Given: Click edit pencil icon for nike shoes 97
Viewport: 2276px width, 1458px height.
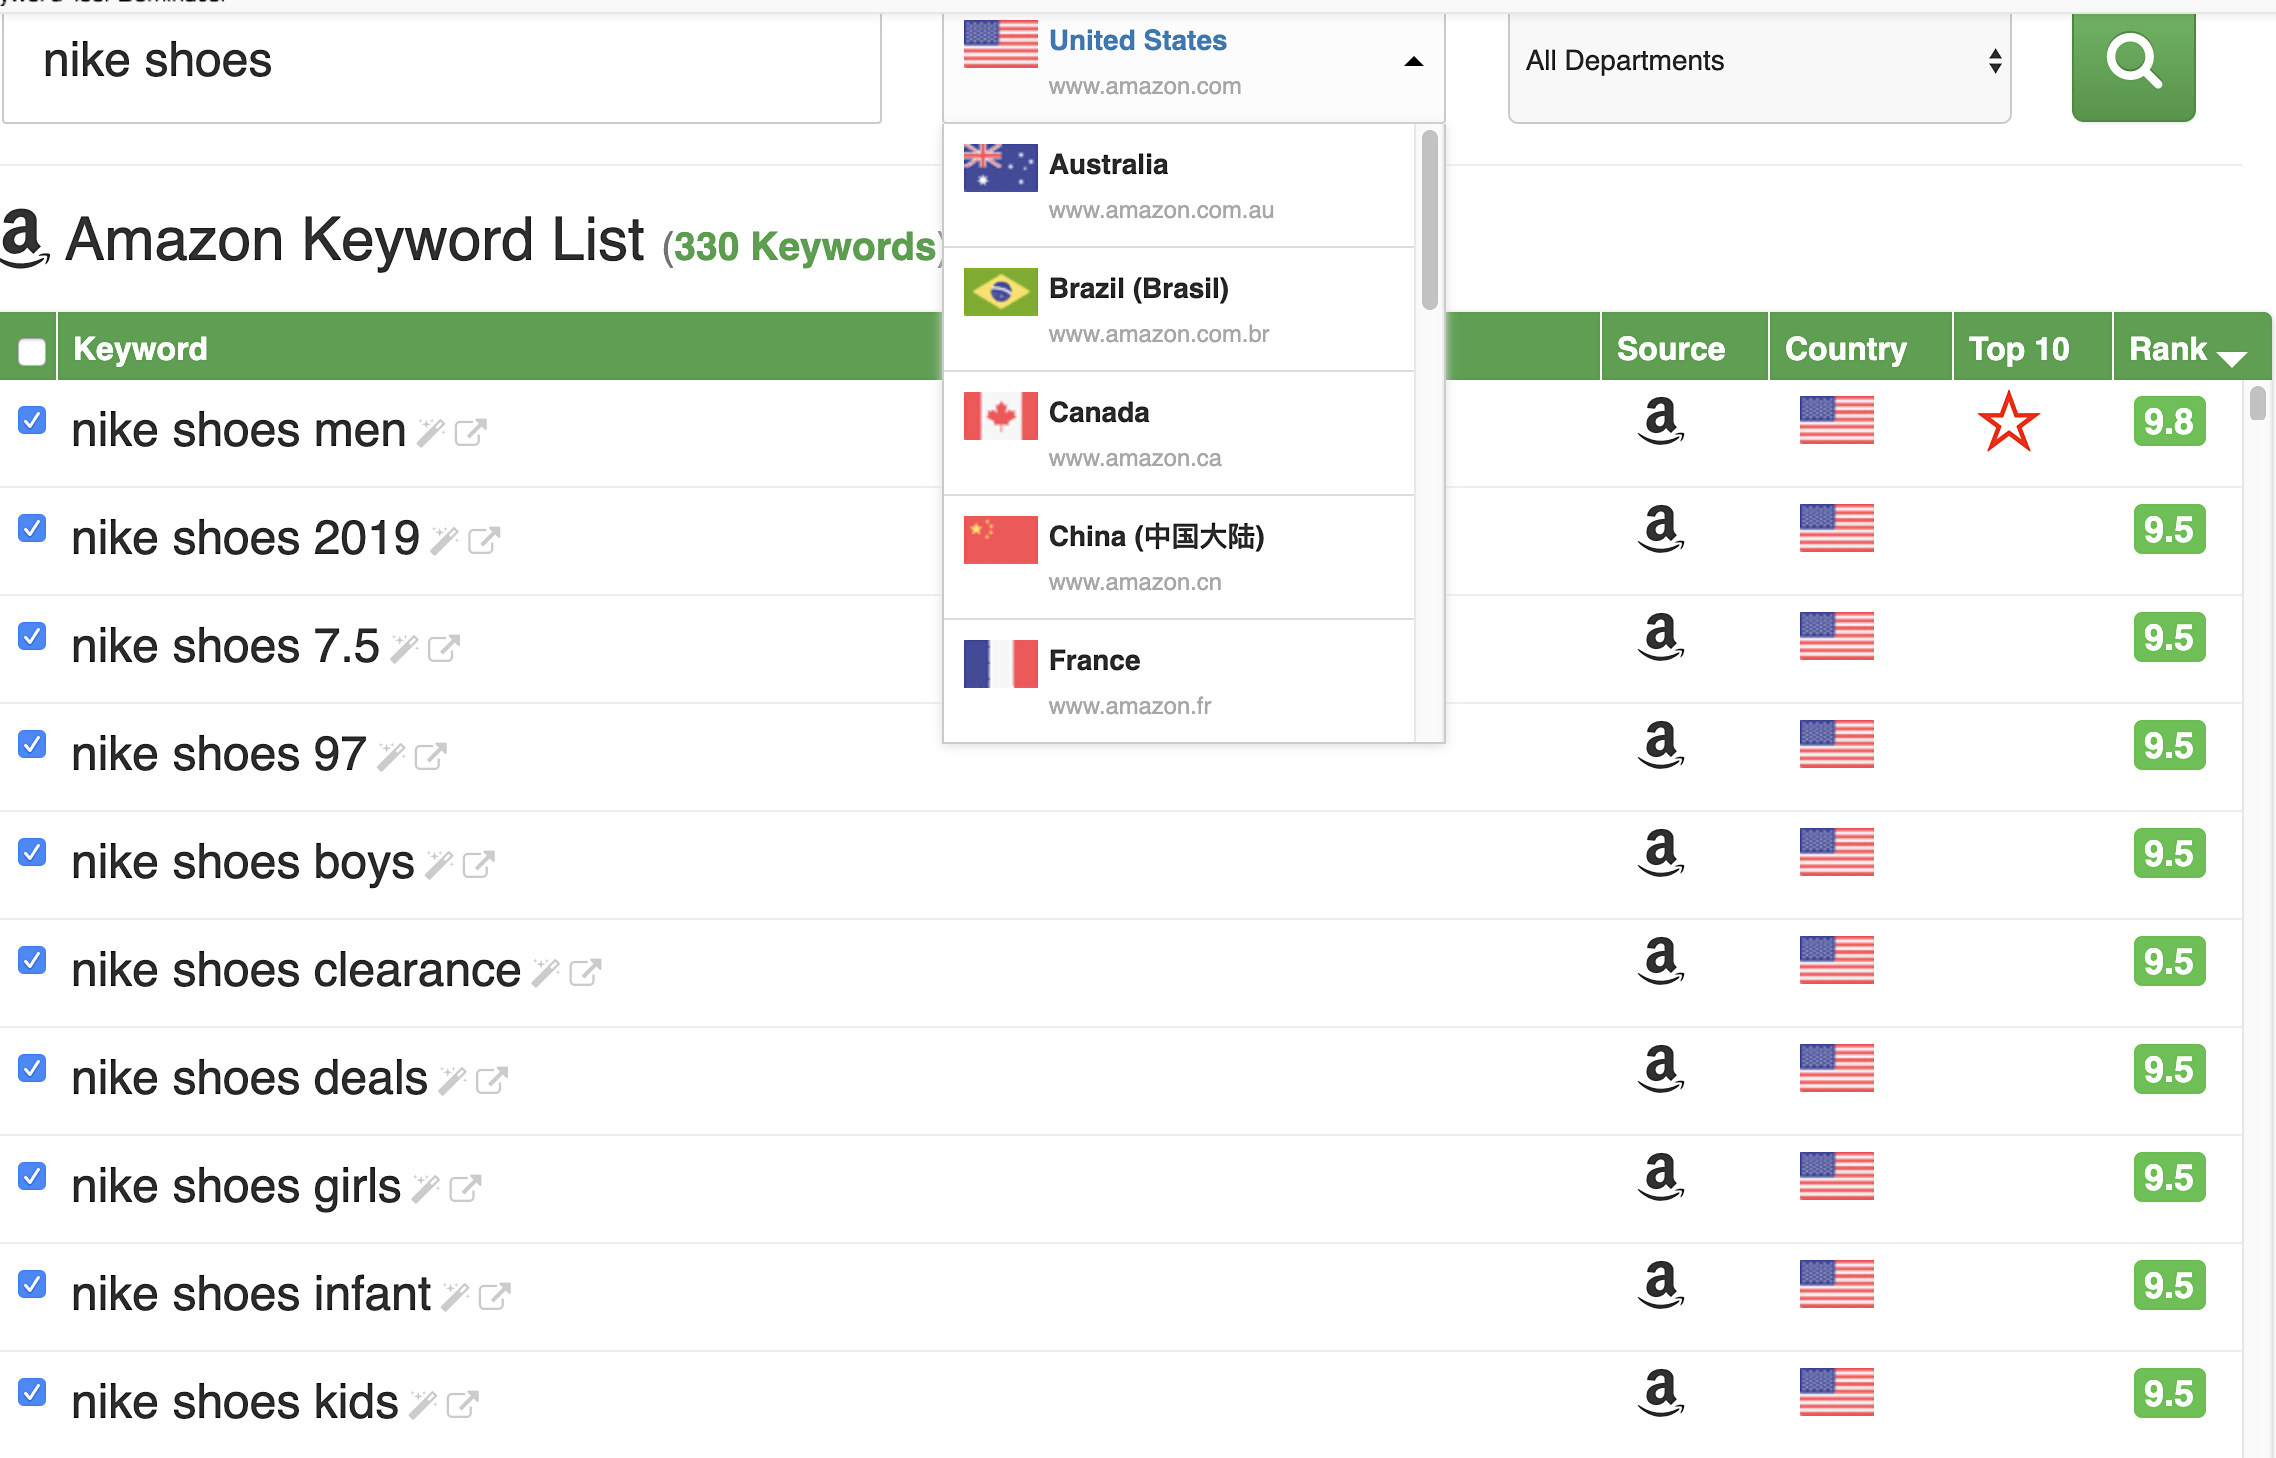Looking at the screenshot, I should 388,755.
